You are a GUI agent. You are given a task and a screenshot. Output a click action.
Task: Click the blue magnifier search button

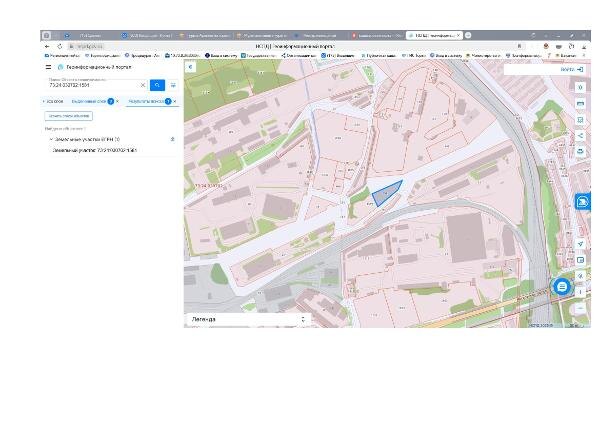tap(157, 85)
